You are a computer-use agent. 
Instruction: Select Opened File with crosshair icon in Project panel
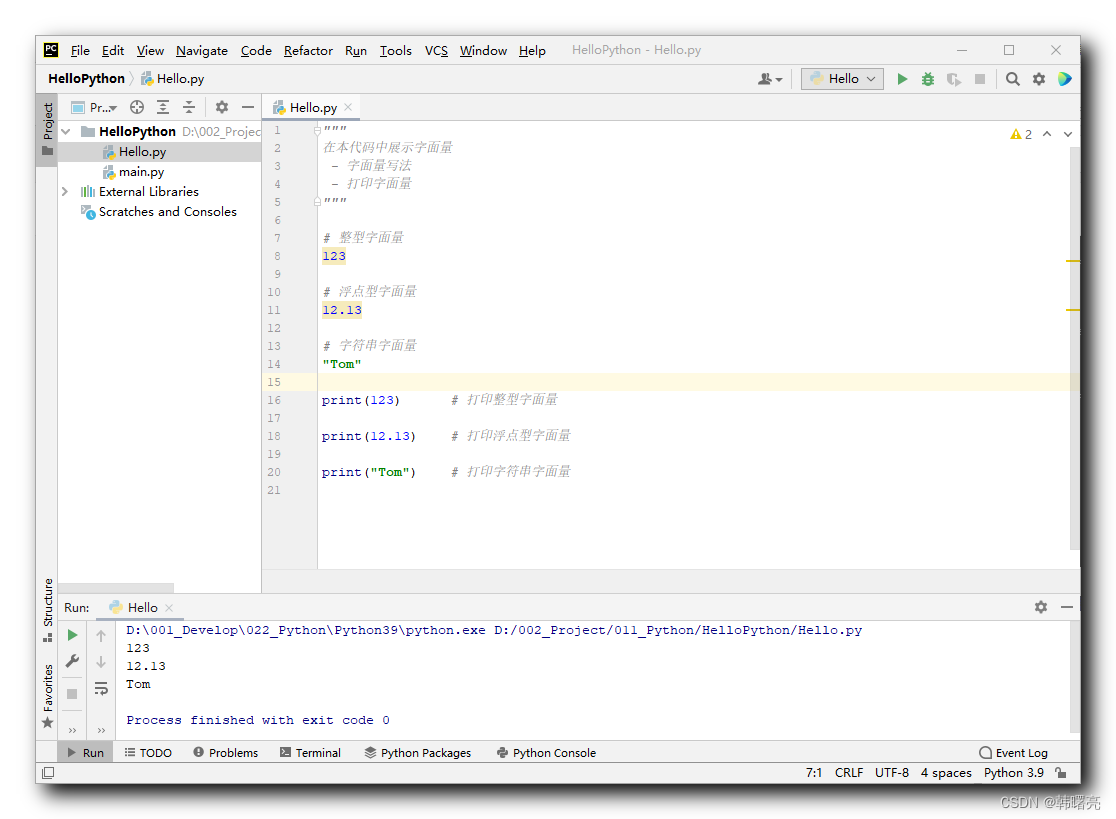click(x=137, y=107)
